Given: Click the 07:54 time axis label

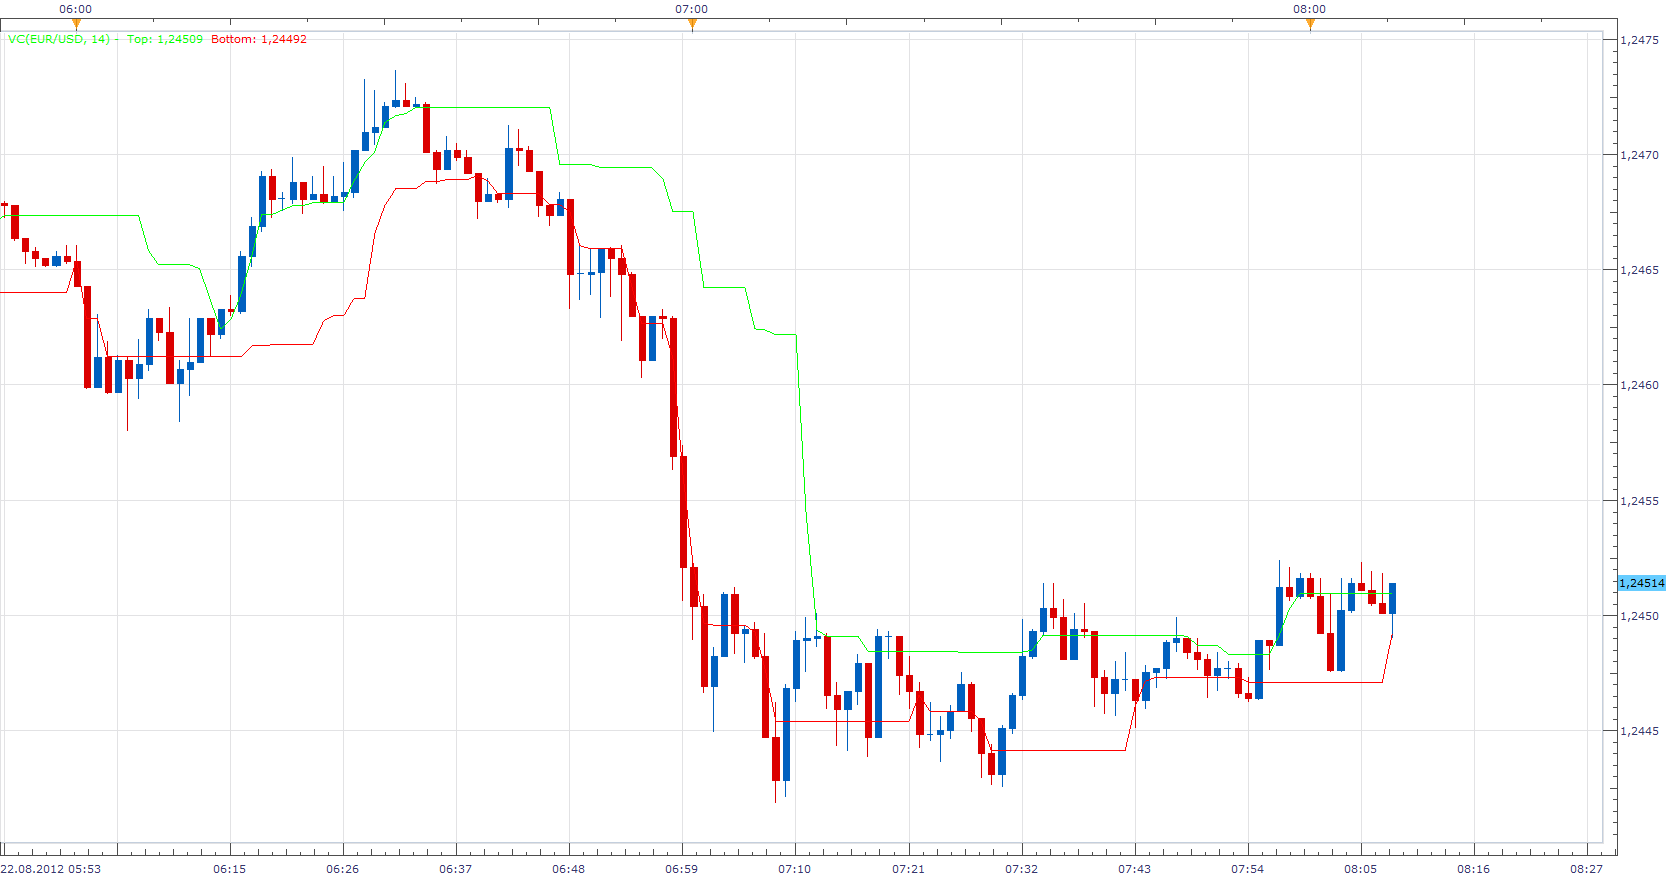Looking at the screenshot, I should 1247,869.
